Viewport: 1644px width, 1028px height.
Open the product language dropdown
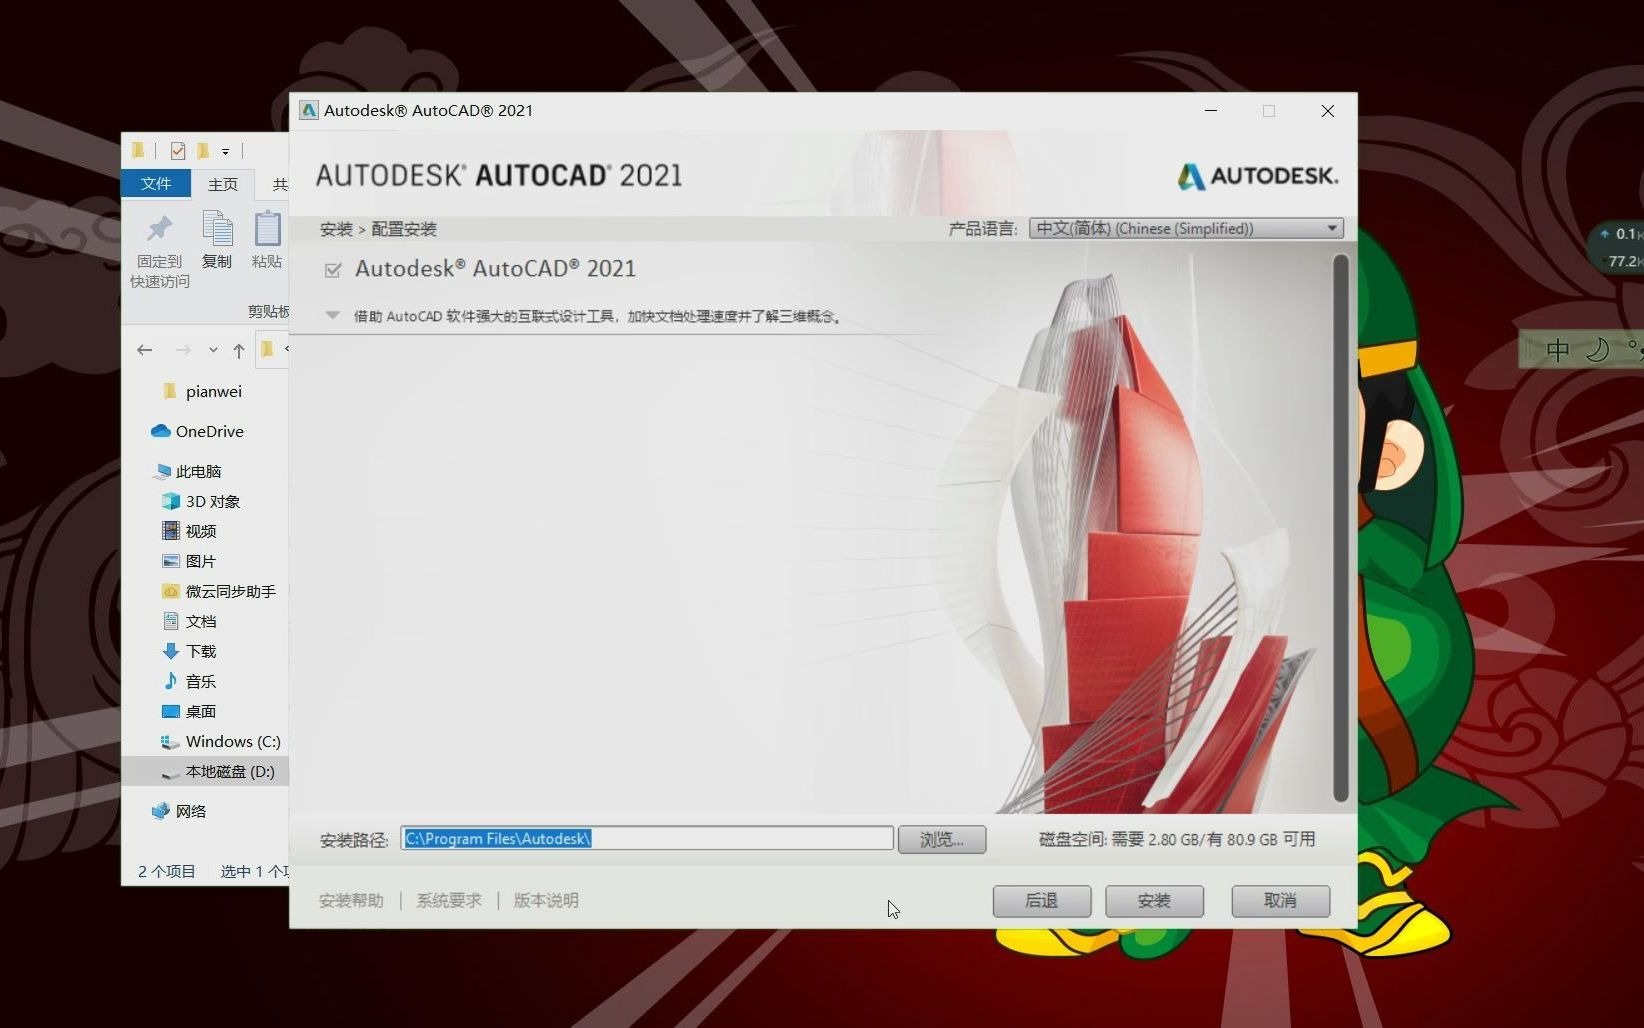pos(1186,228)
